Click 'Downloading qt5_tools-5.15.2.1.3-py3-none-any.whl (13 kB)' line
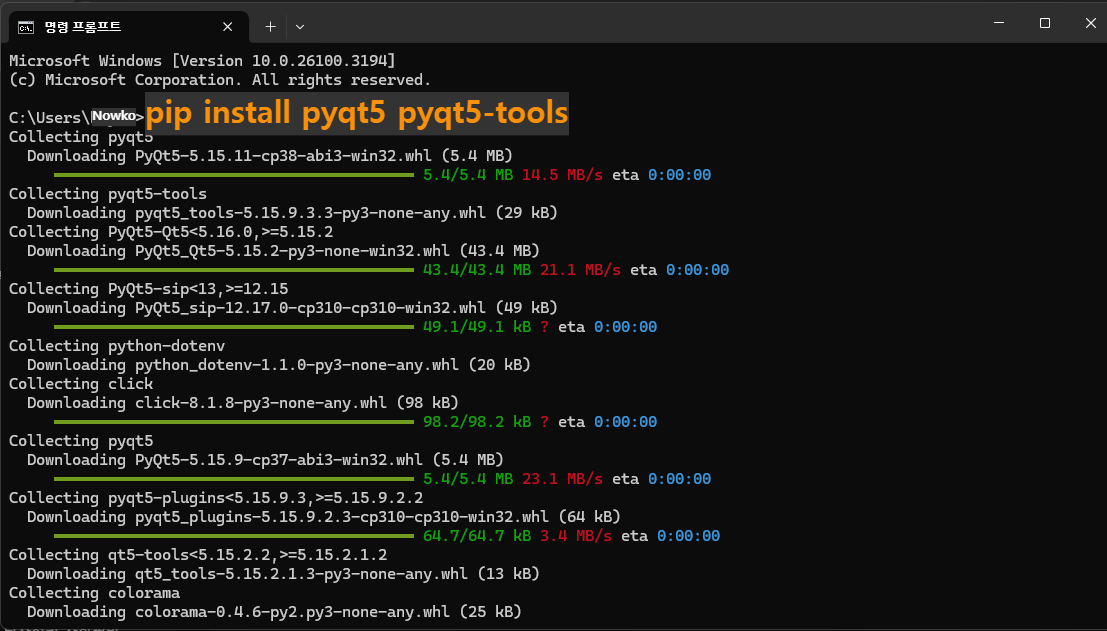 coord(283,575)
